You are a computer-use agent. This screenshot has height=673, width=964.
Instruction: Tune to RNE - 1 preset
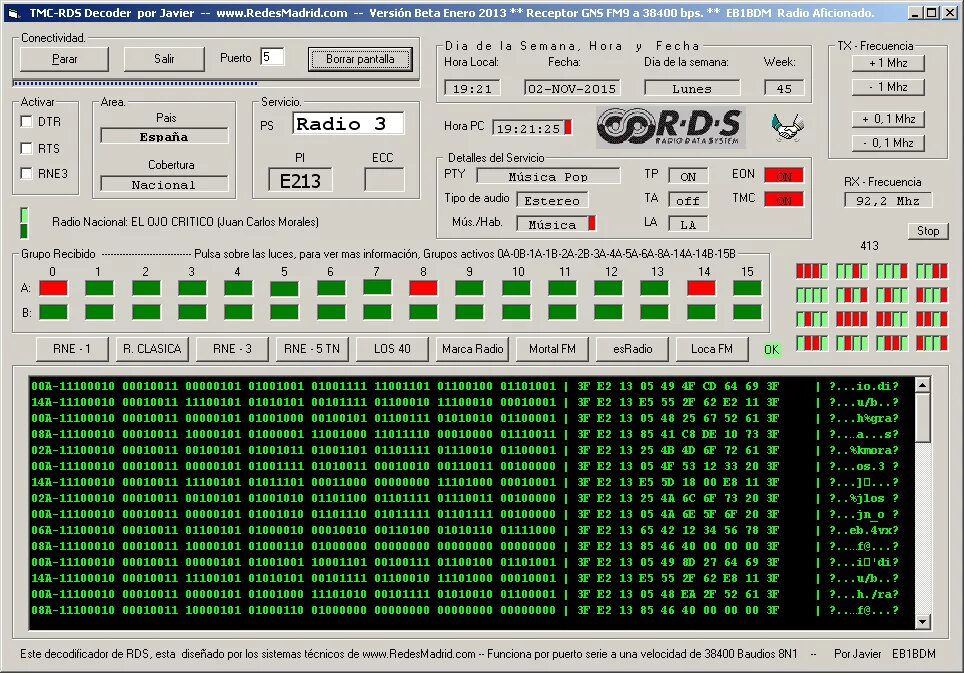tap(72, 348)
